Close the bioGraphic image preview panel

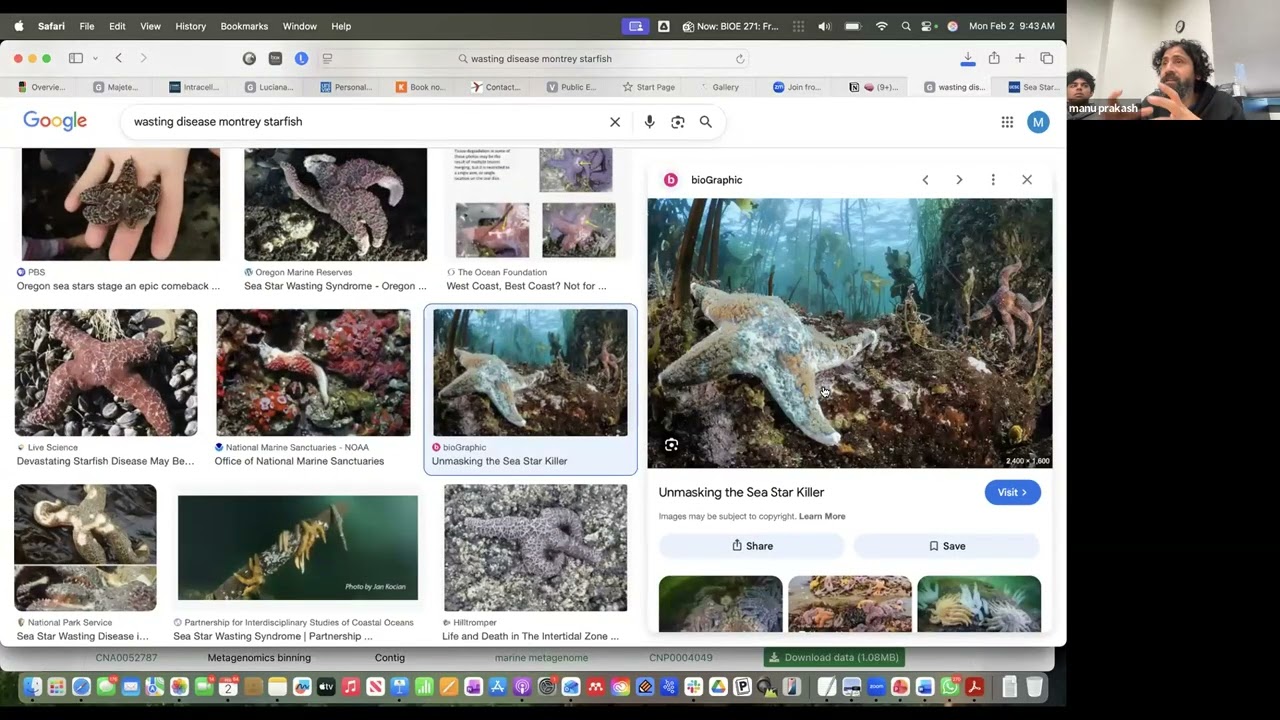tap(1027, 180)
